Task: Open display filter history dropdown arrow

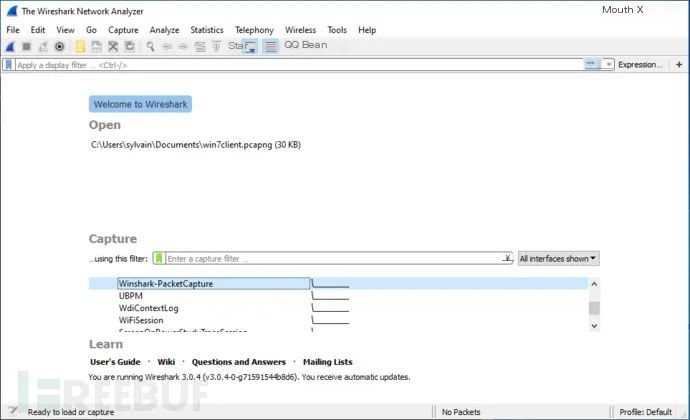Action: [608, 65]
